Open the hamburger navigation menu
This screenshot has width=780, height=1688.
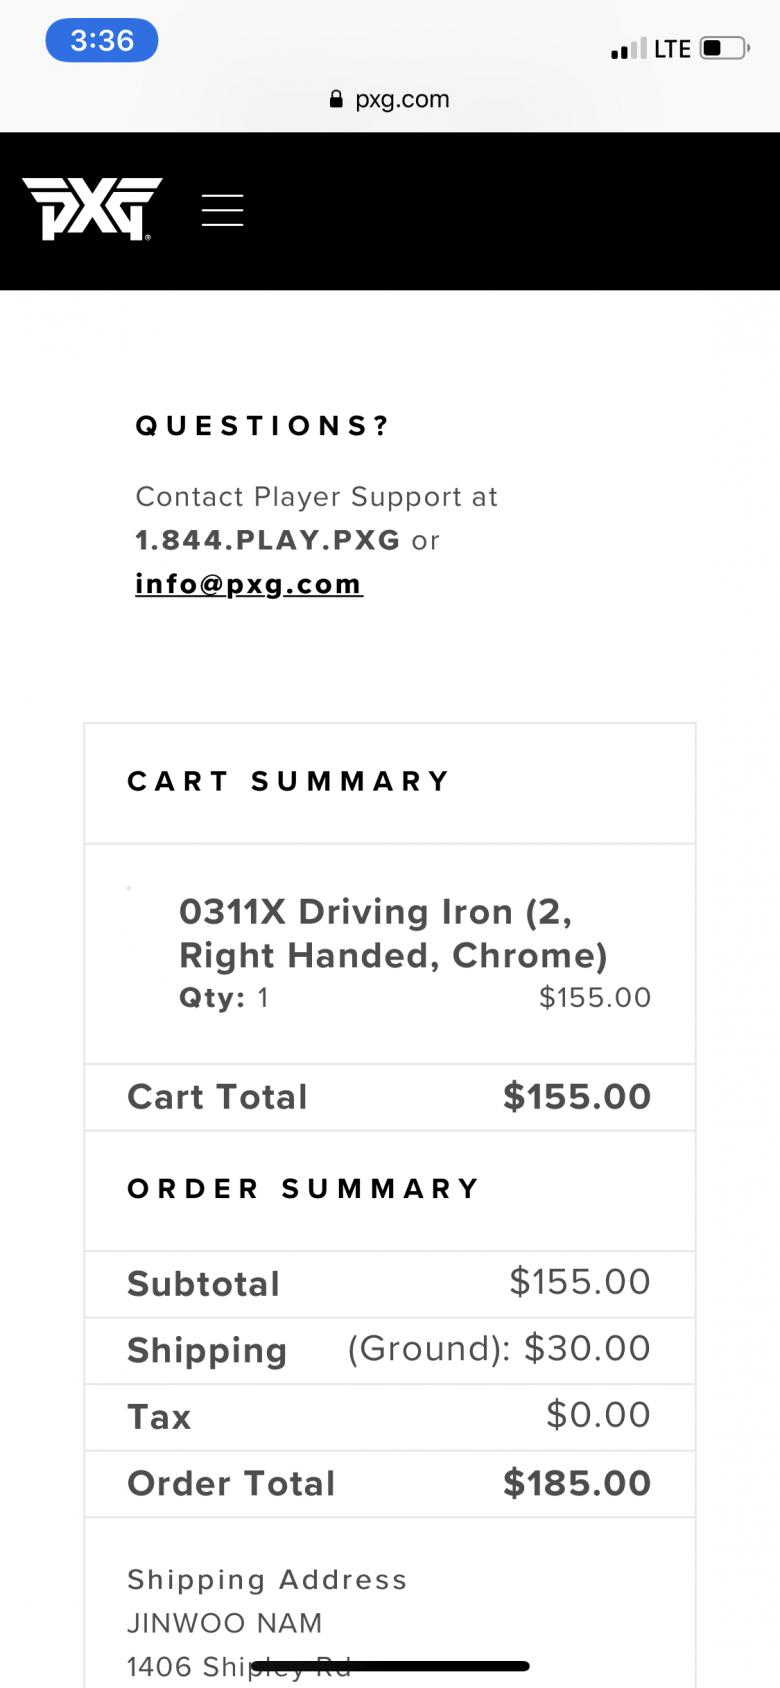click(222, 210)
